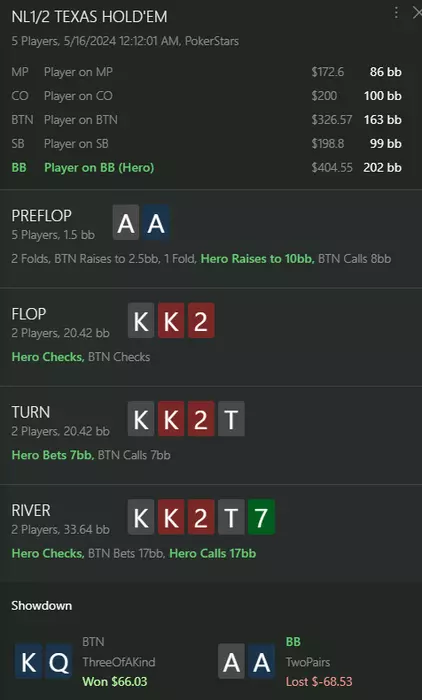Click the Won $66.03 result

point(115,682)
